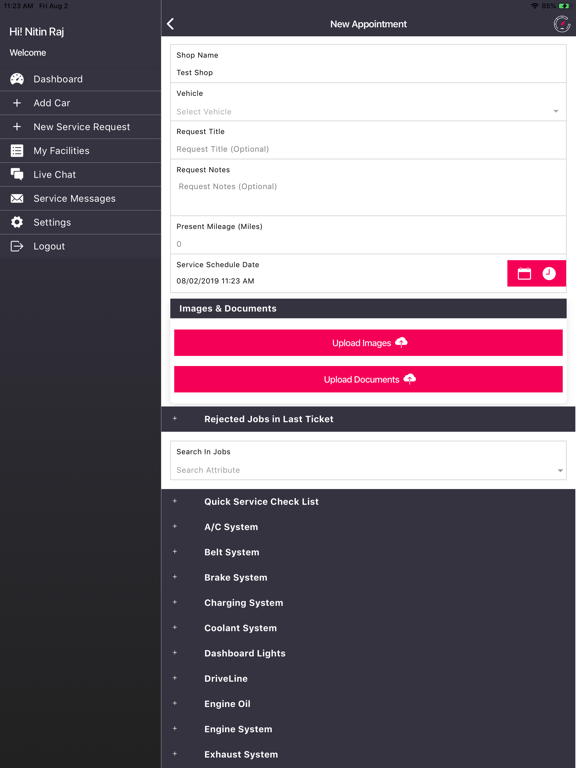Click the plus icon beside Add Car
576x768 pixels.
point(17,103)
